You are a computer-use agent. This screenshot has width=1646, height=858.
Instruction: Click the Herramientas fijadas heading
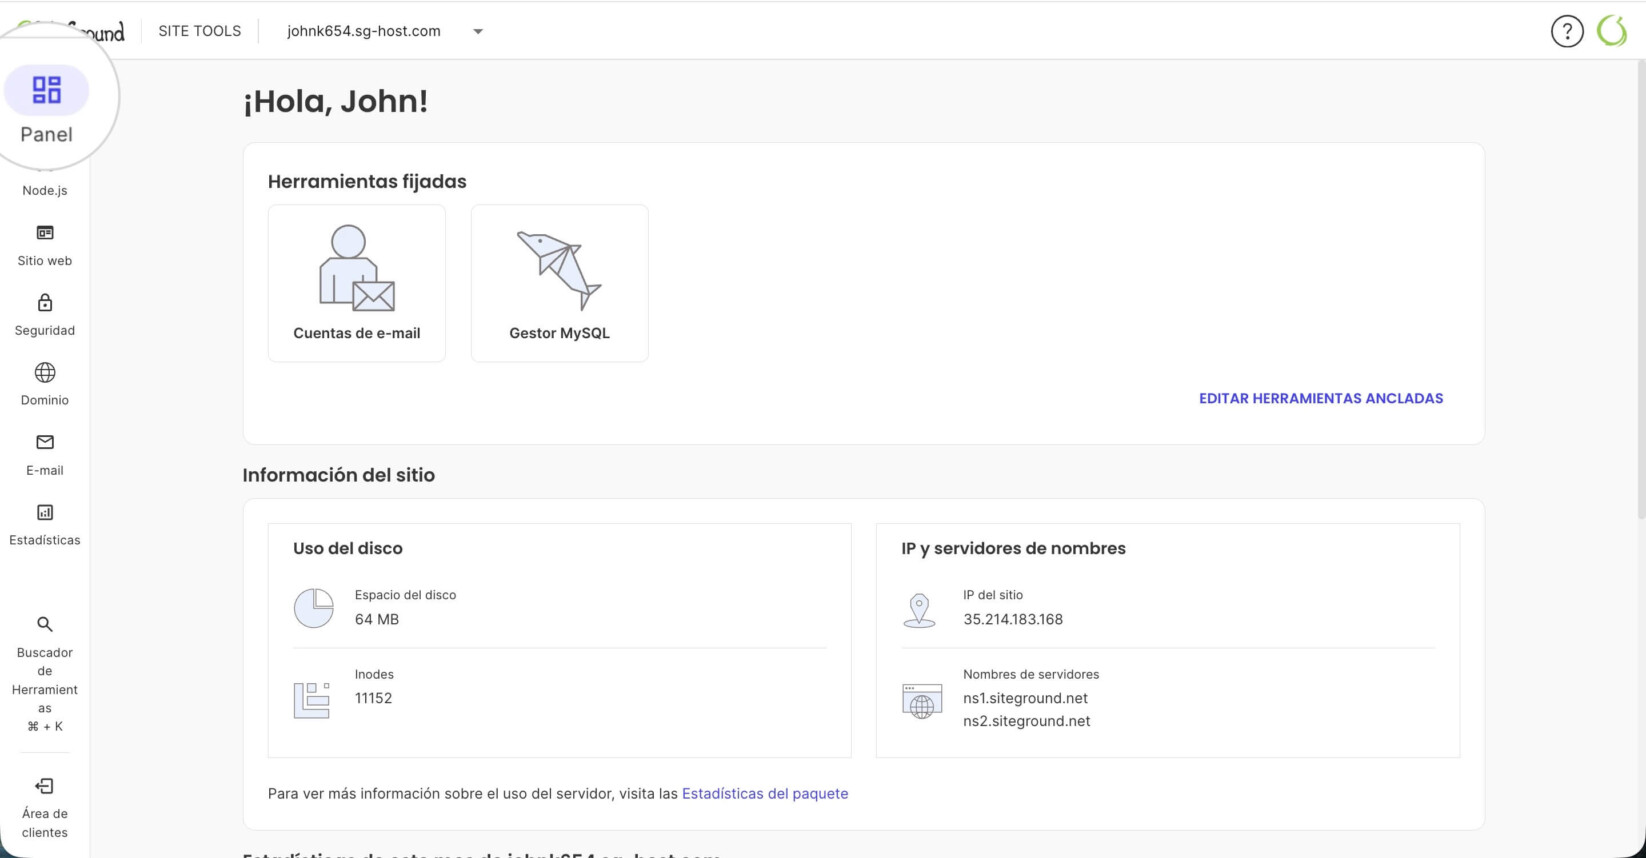point(367,181)
